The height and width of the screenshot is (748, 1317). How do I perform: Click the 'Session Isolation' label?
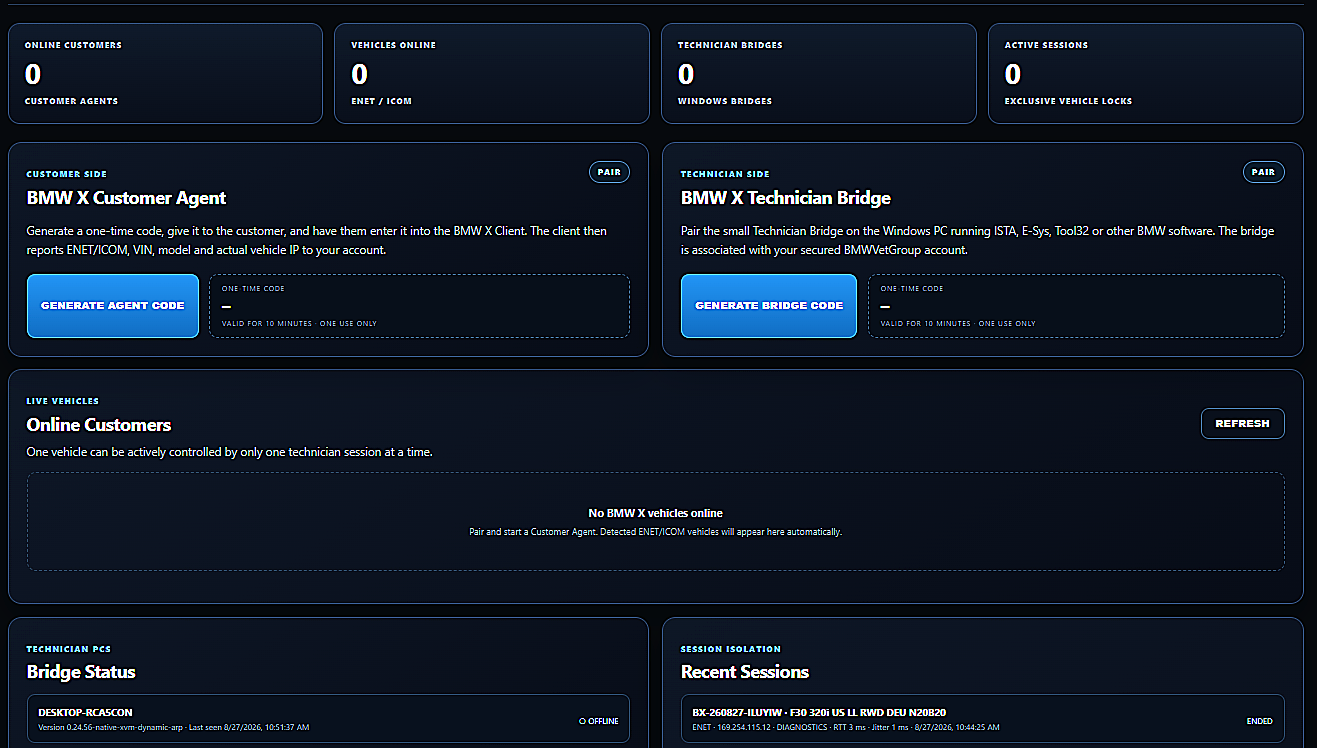[731, 649]
